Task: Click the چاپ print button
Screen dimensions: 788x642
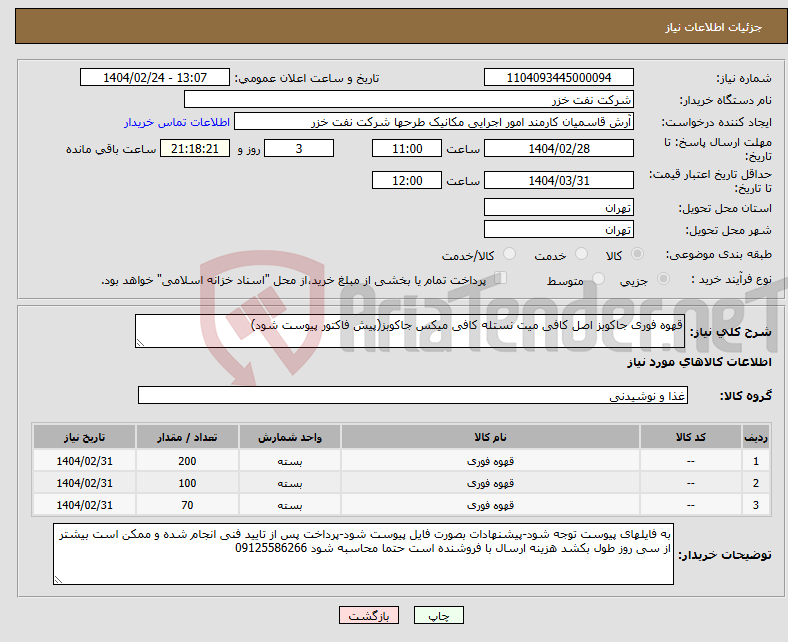Action: pos(439,615)
